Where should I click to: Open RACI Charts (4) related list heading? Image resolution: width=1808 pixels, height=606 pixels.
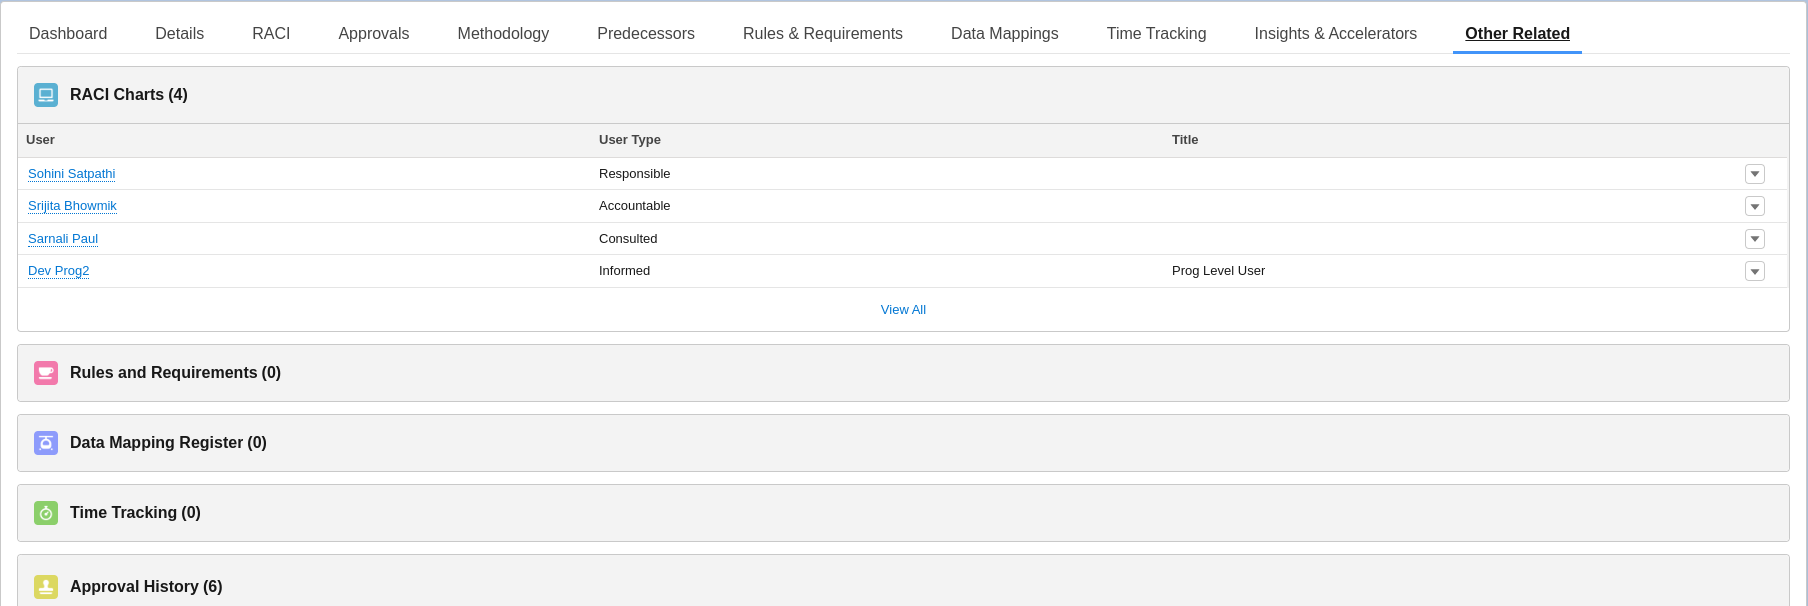click(x=129, y=95)
